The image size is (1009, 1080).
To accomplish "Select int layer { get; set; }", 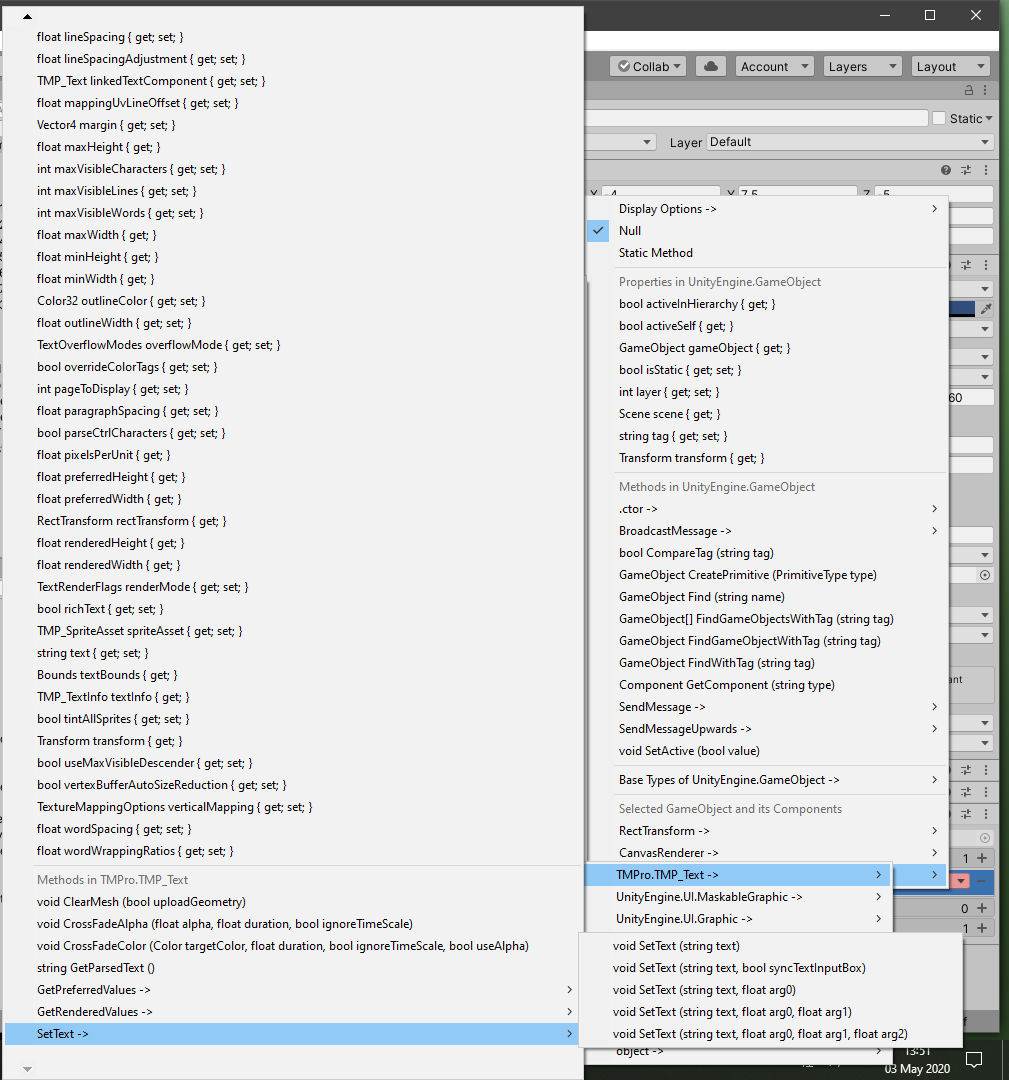I will click(x=767, y=392).
